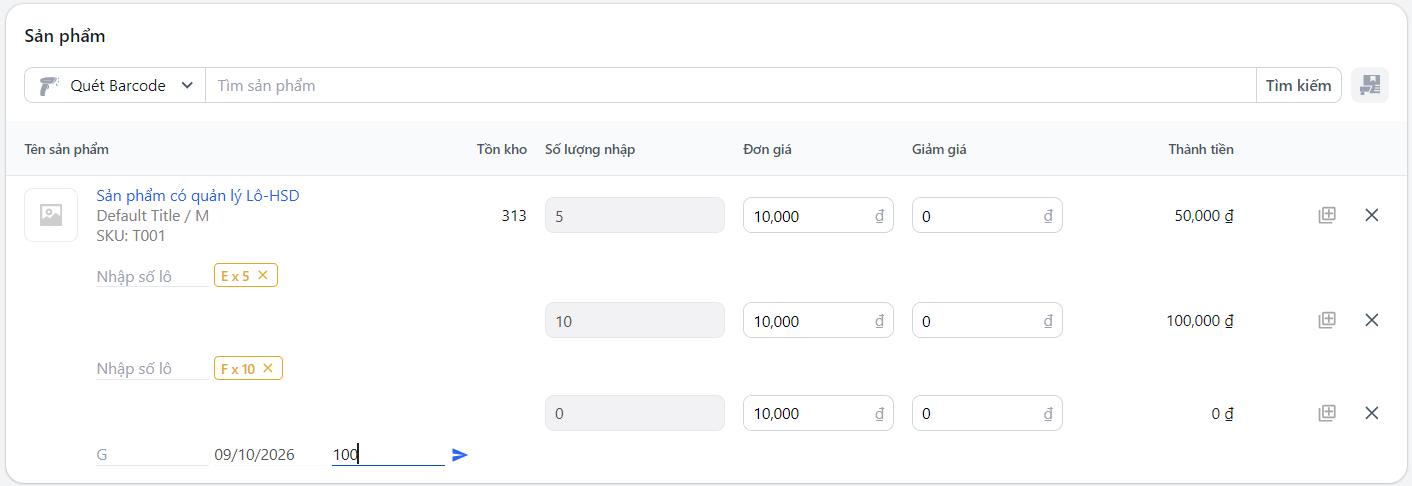Remove lot tag F x 10
The height and width of the screenshot is (486, 1412).
point(268,368)
